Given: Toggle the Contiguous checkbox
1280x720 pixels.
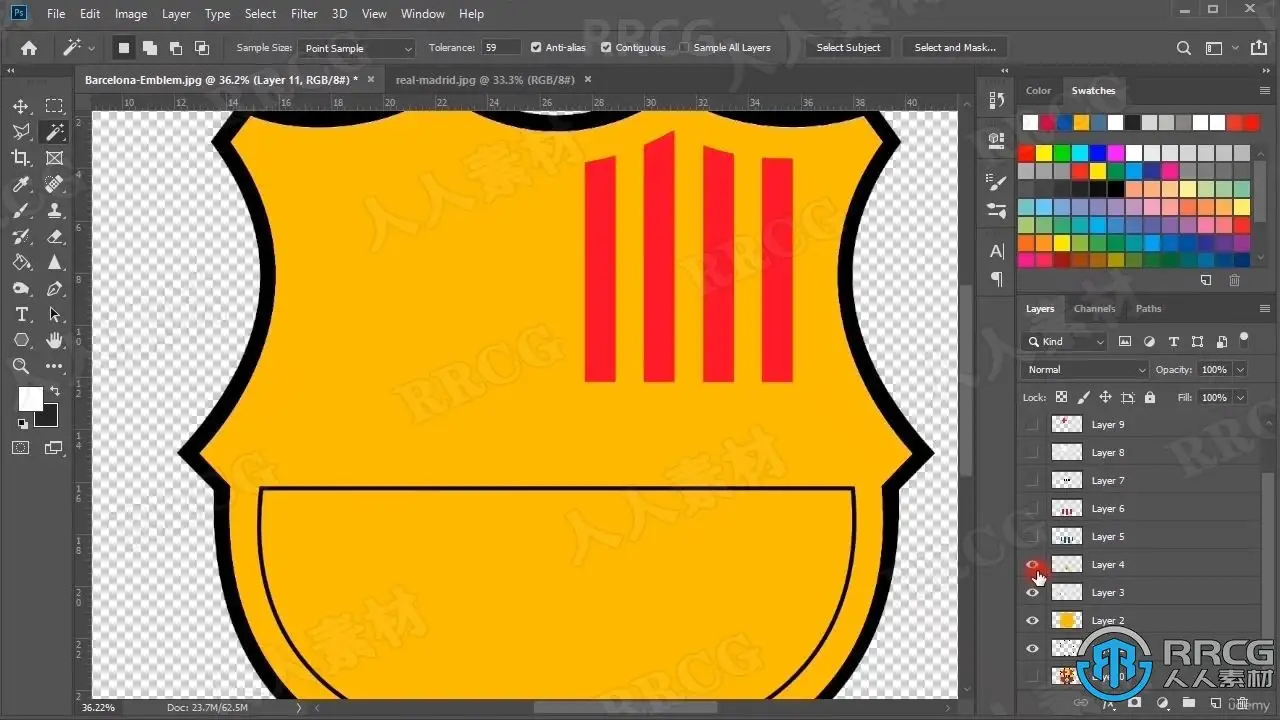Looking at the screenshot, I should 606,47.
